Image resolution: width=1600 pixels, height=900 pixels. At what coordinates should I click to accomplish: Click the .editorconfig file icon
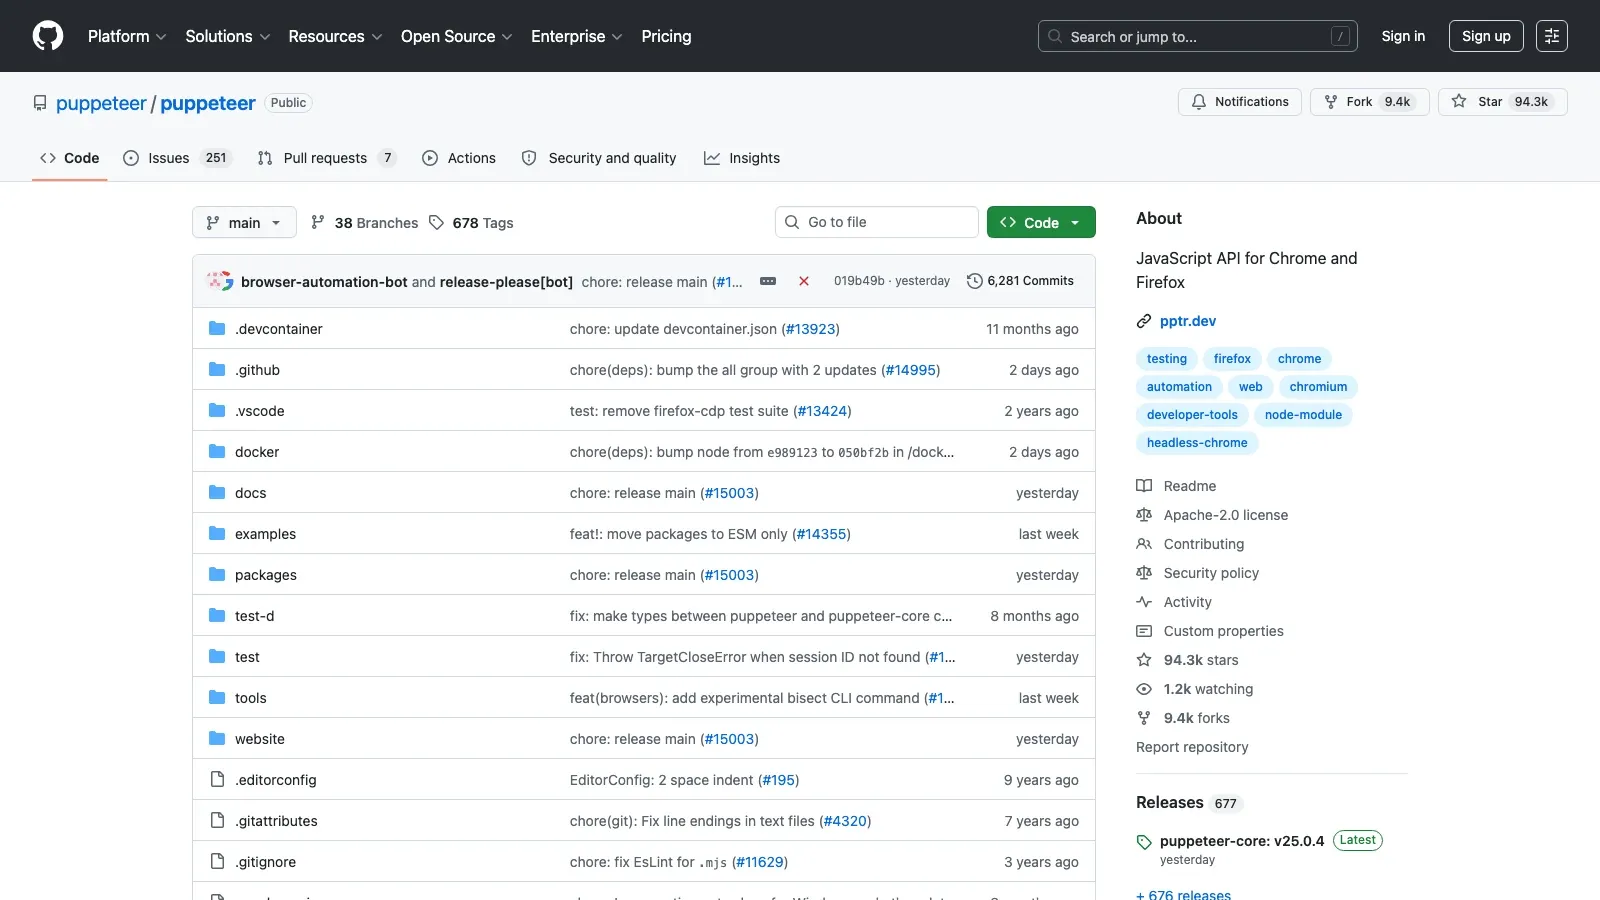tap(217, 780)
